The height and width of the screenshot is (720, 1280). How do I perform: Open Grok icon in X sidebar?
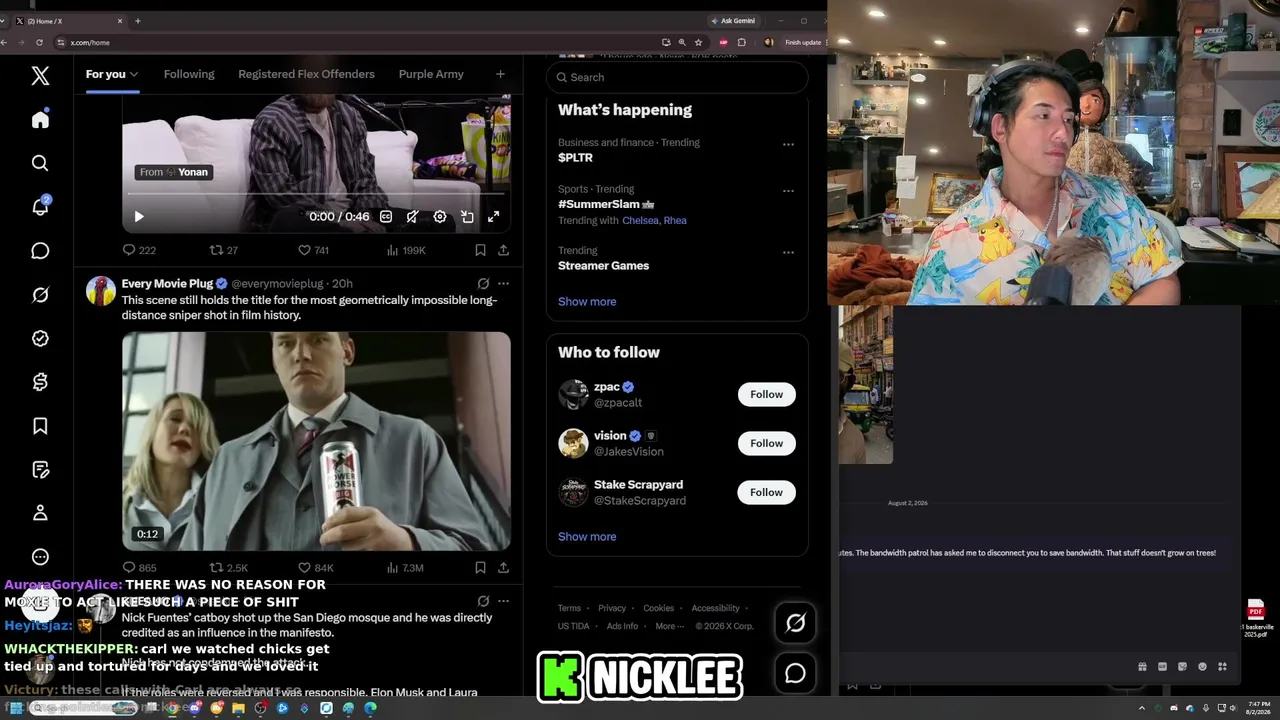point(40,295)
